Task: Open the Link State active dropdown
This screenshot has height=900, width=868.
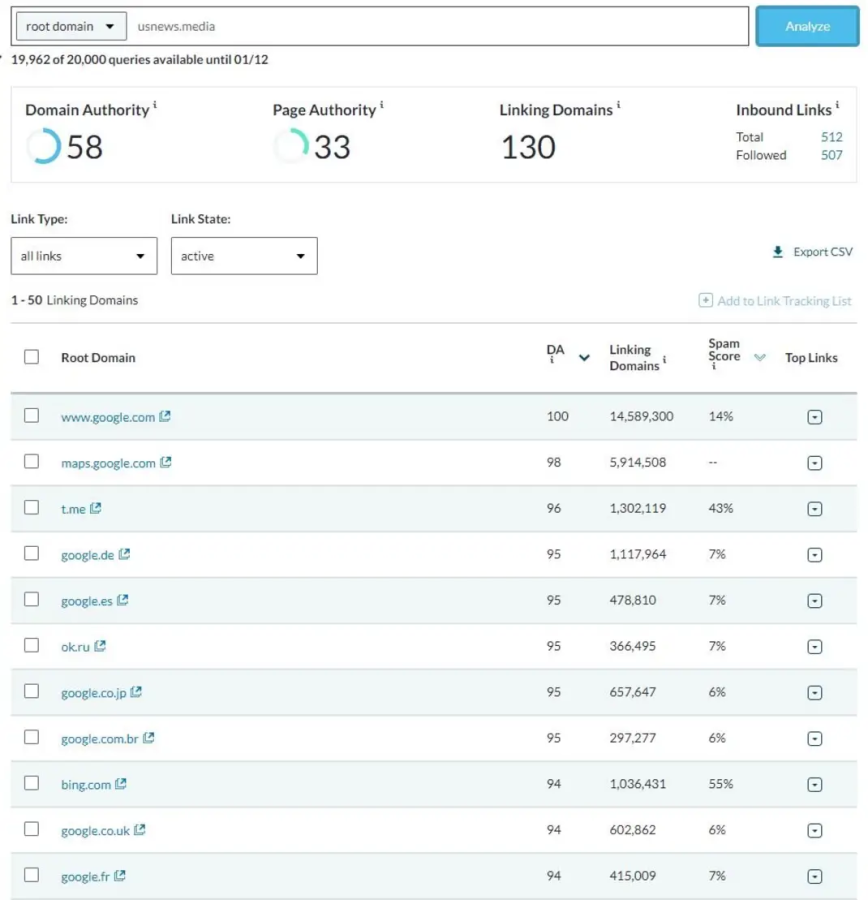Action: (244, 256)
